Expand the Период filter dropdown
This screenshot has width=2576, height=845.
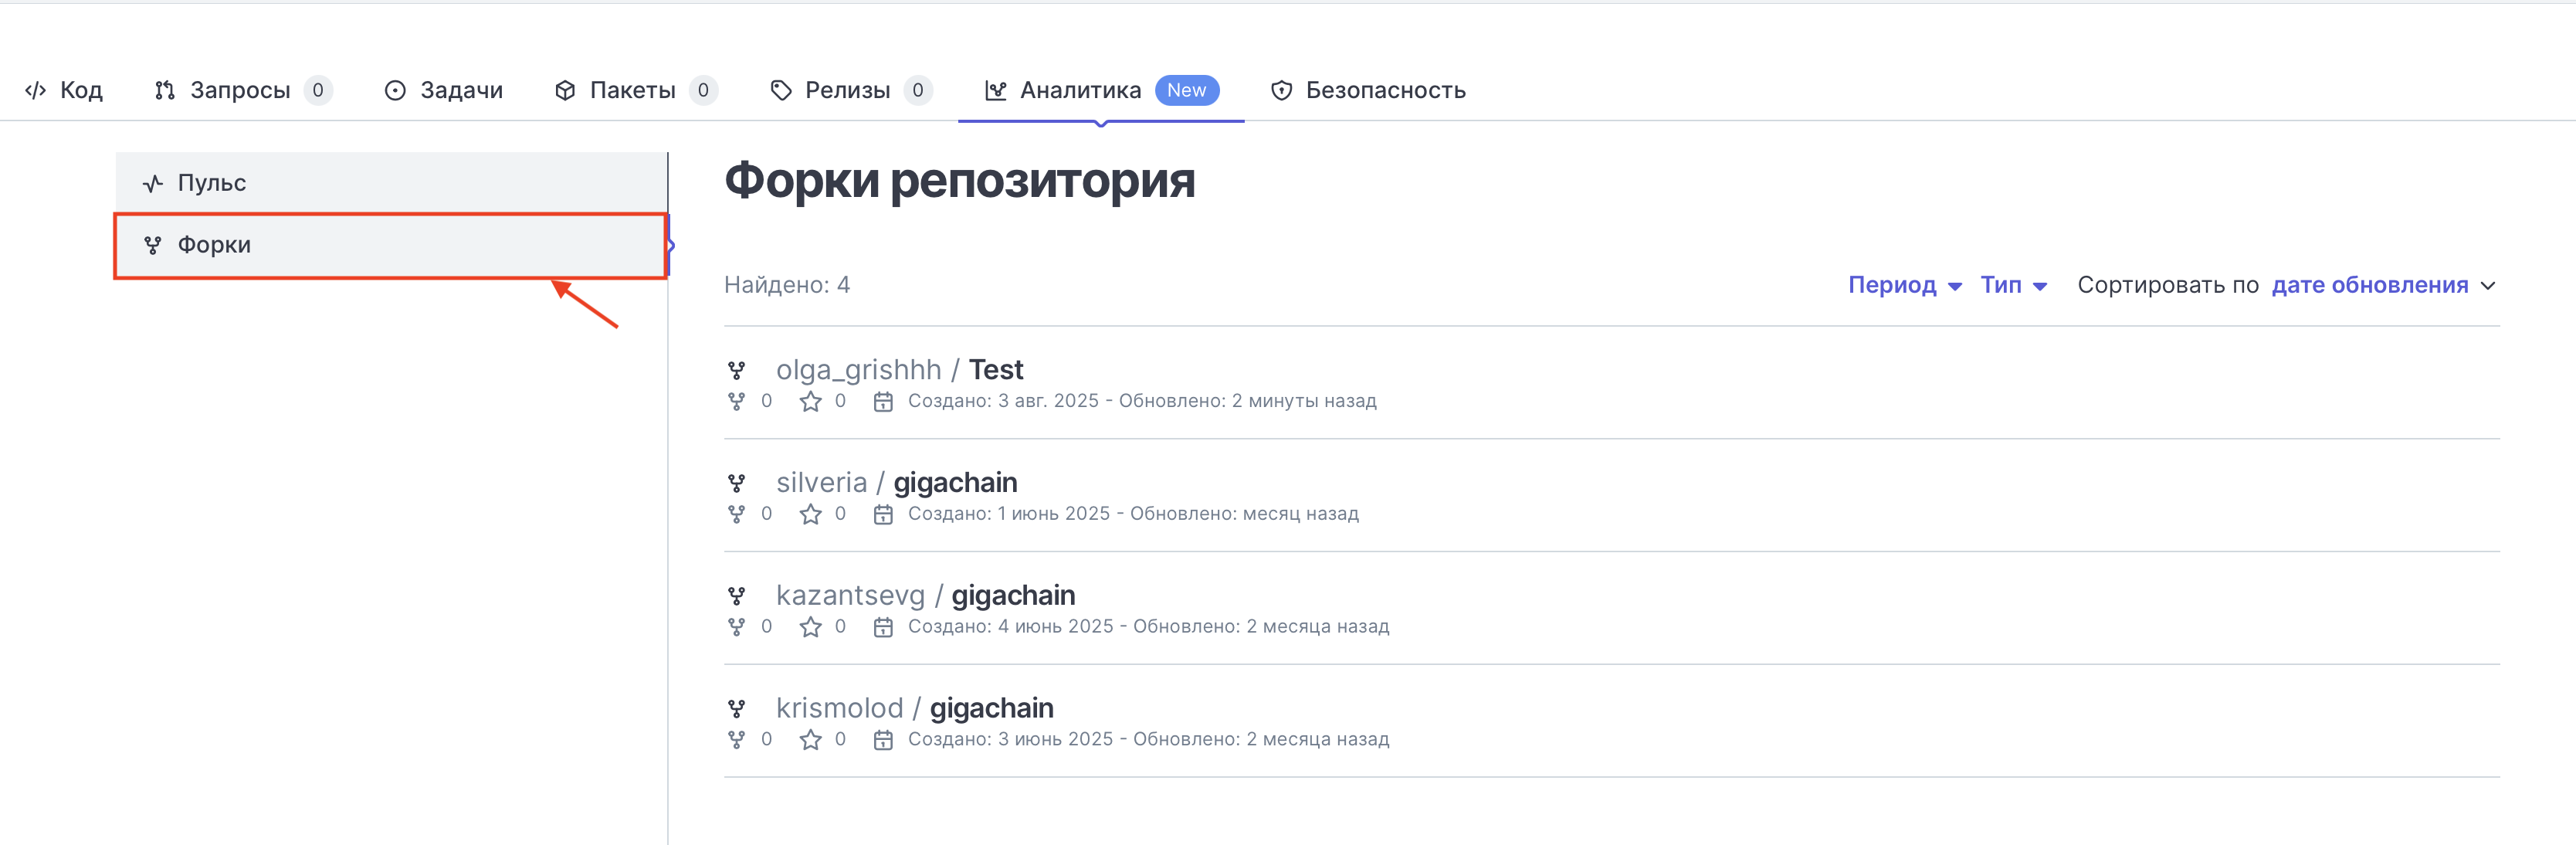pyautogui.click(x=1904, y=285)
